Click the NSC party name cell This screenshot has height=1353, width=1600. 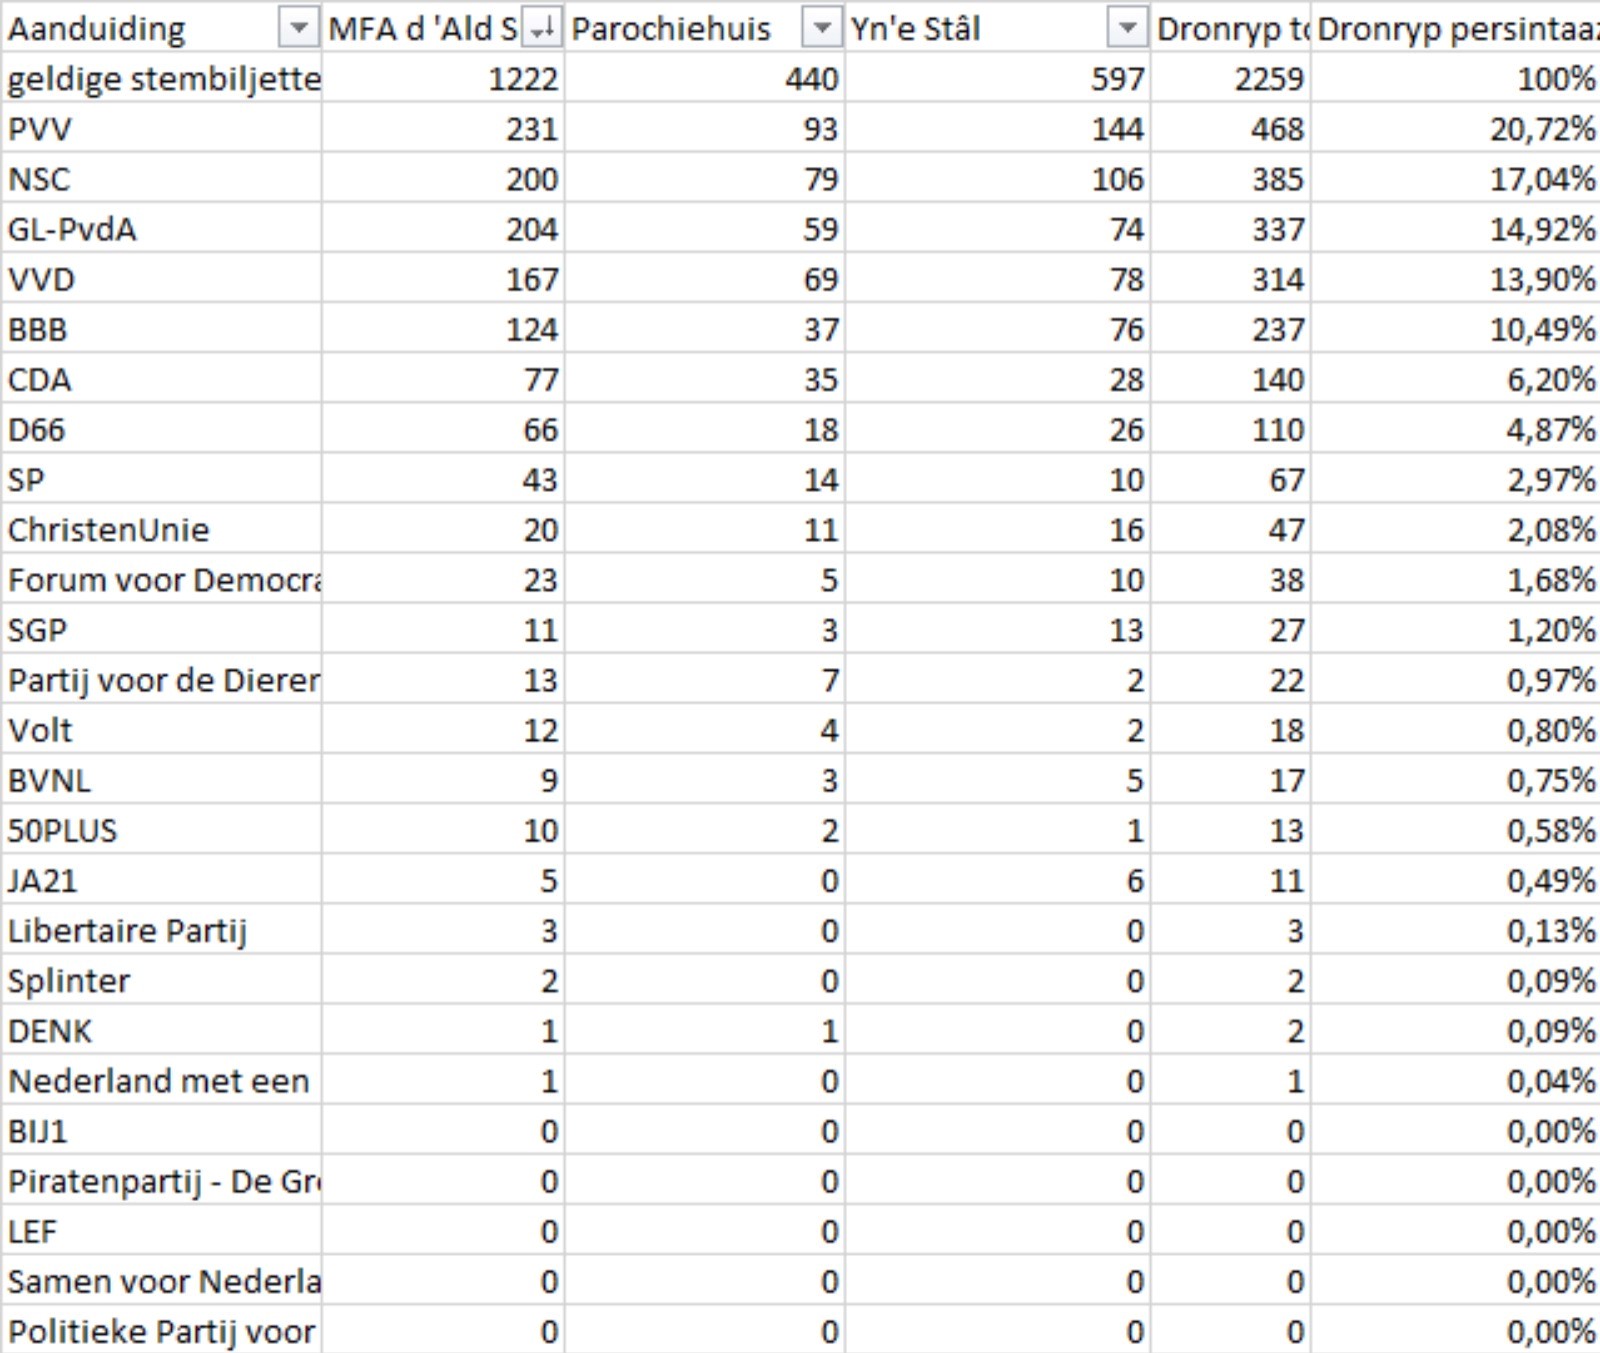(162, 178)
